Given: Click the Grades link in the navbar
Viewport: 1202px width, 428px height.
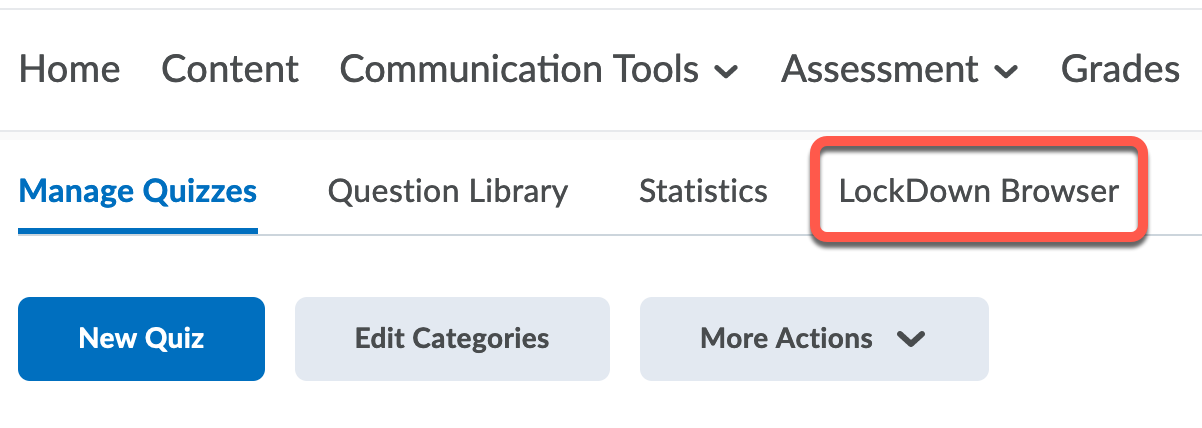Looking at the screenshot, I should [x=1120, y=69].
